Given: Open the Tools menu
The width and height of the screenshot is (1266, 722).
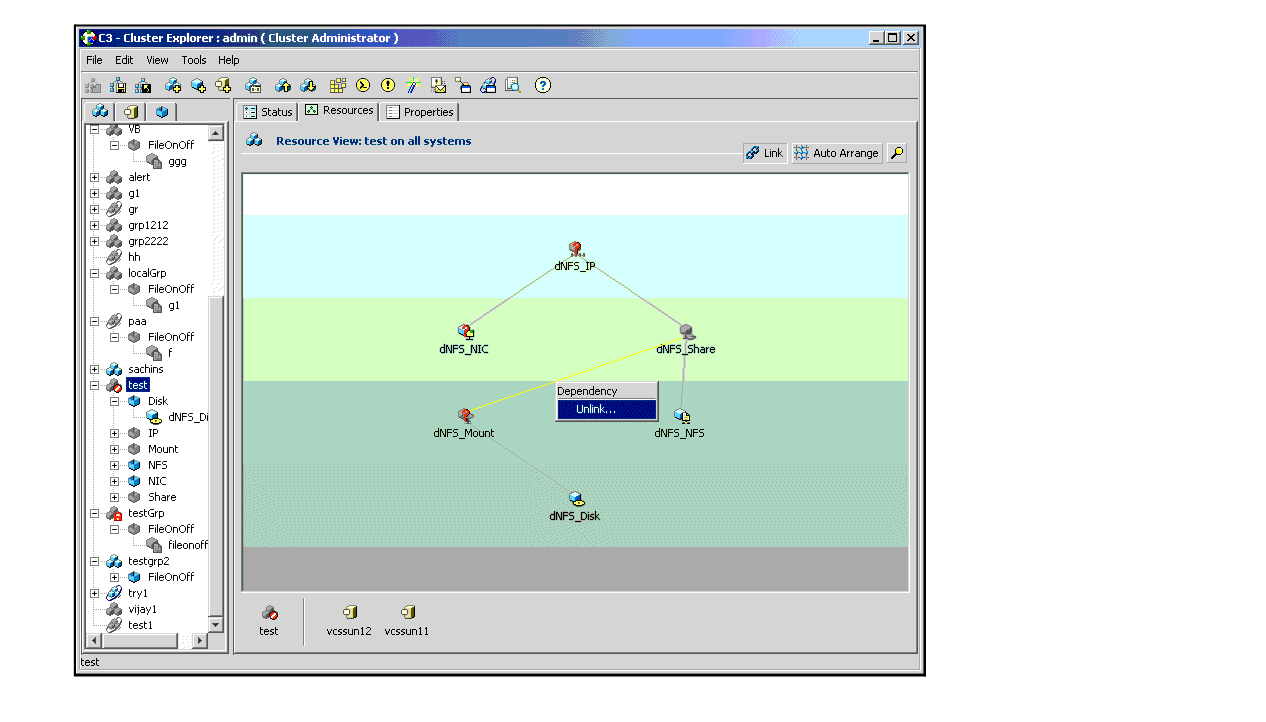Looking at the screenshot, I should [x=193, y=60].
